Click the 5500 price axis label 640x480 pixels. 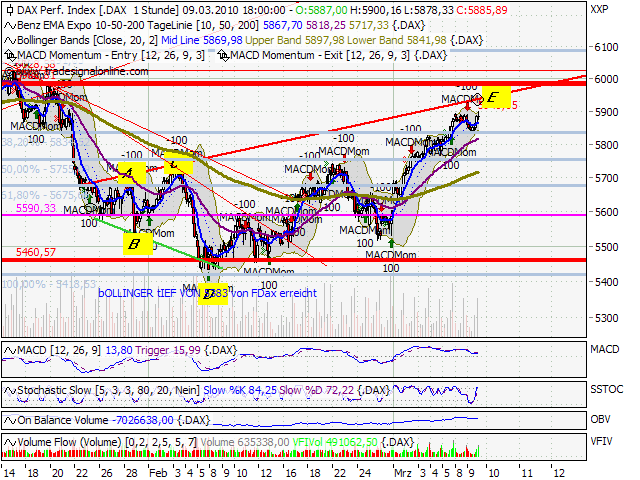click(x=606, y=247)
